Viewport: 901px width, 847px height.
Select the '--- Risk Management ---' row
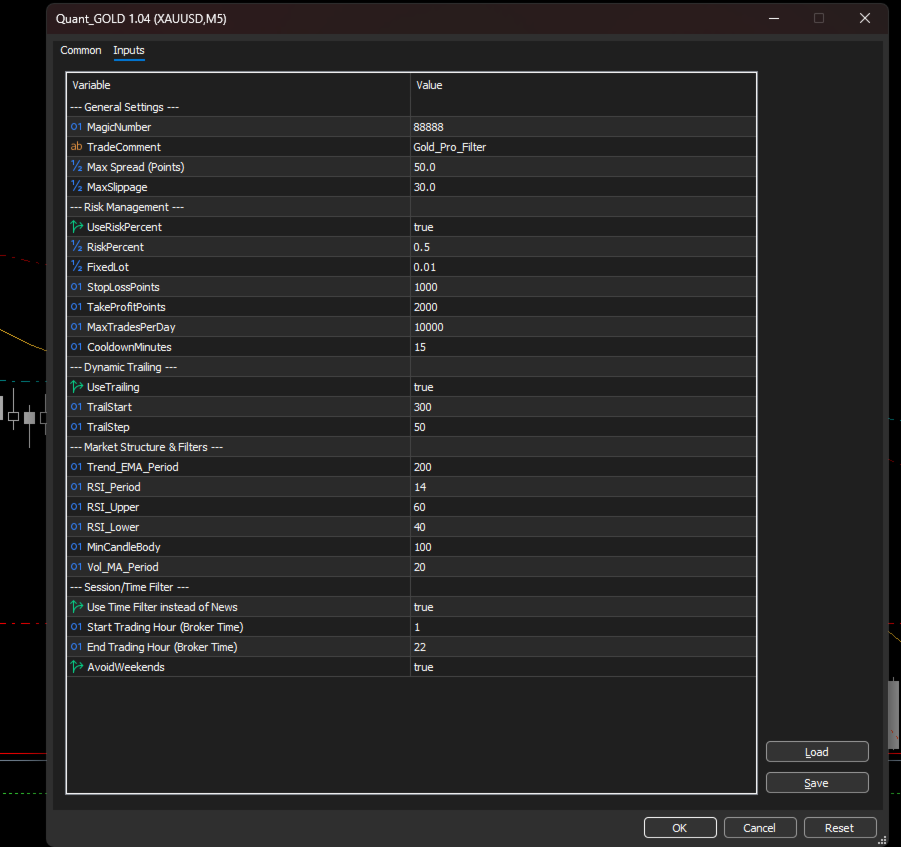pyautogui.click(x=411, y=207)
